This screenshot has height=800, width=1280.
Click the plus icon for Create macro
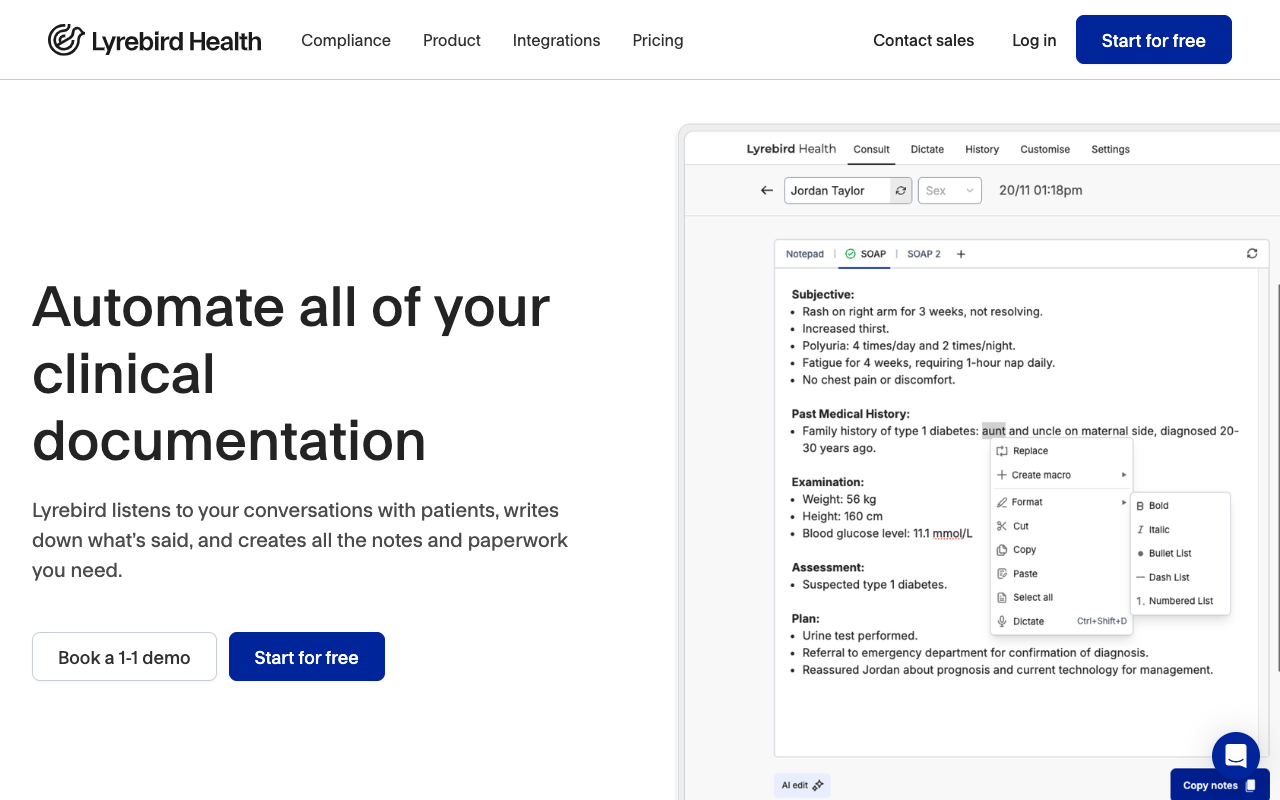1002,475
